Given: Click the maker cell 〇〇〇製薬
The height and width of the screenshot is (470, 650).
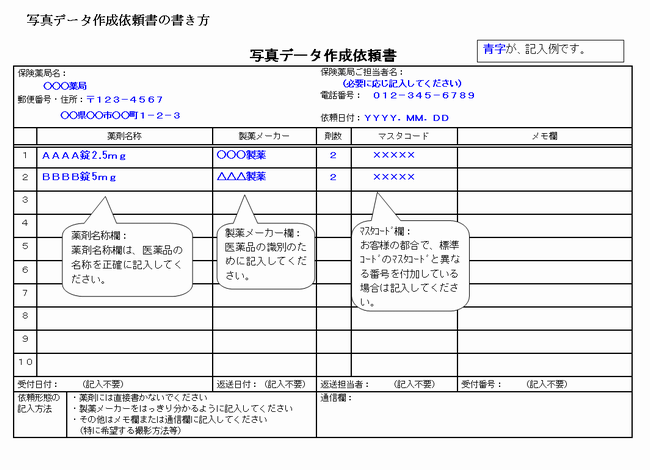Looking at the screenshot, I should tap(241, 156).
